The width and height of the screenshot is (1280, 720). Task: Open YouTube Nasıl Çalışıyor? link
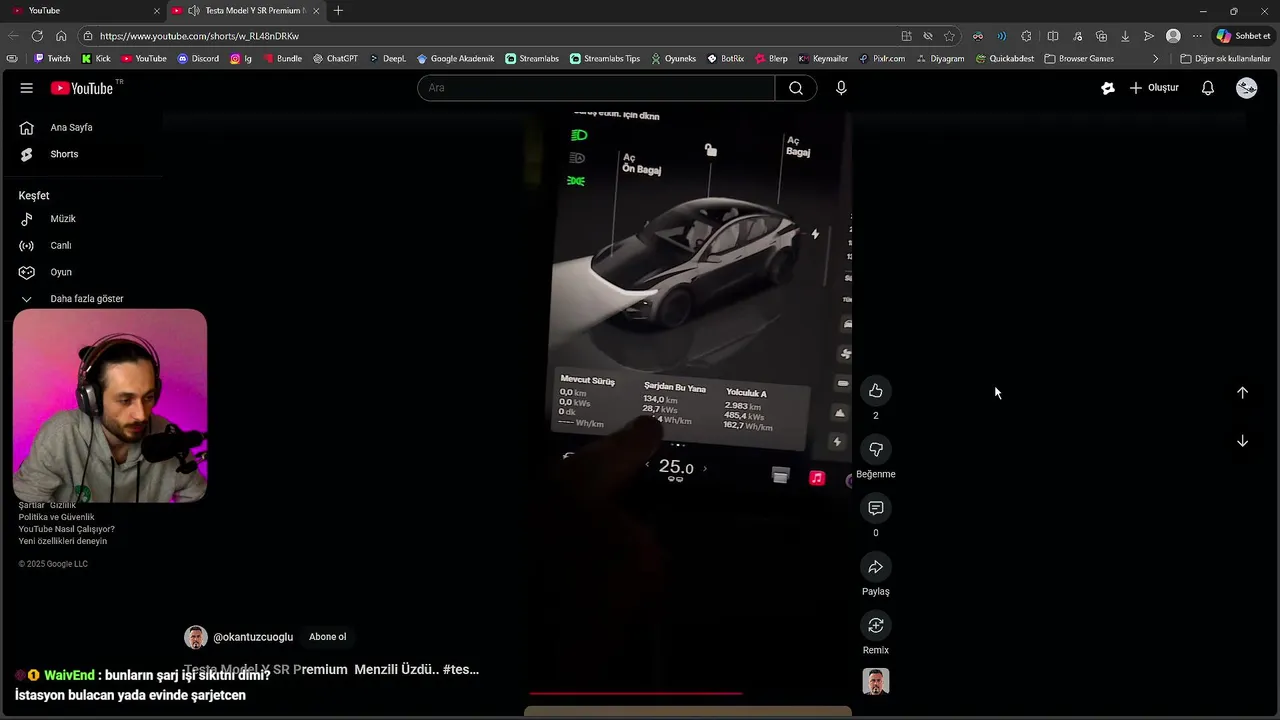(66, 529)
